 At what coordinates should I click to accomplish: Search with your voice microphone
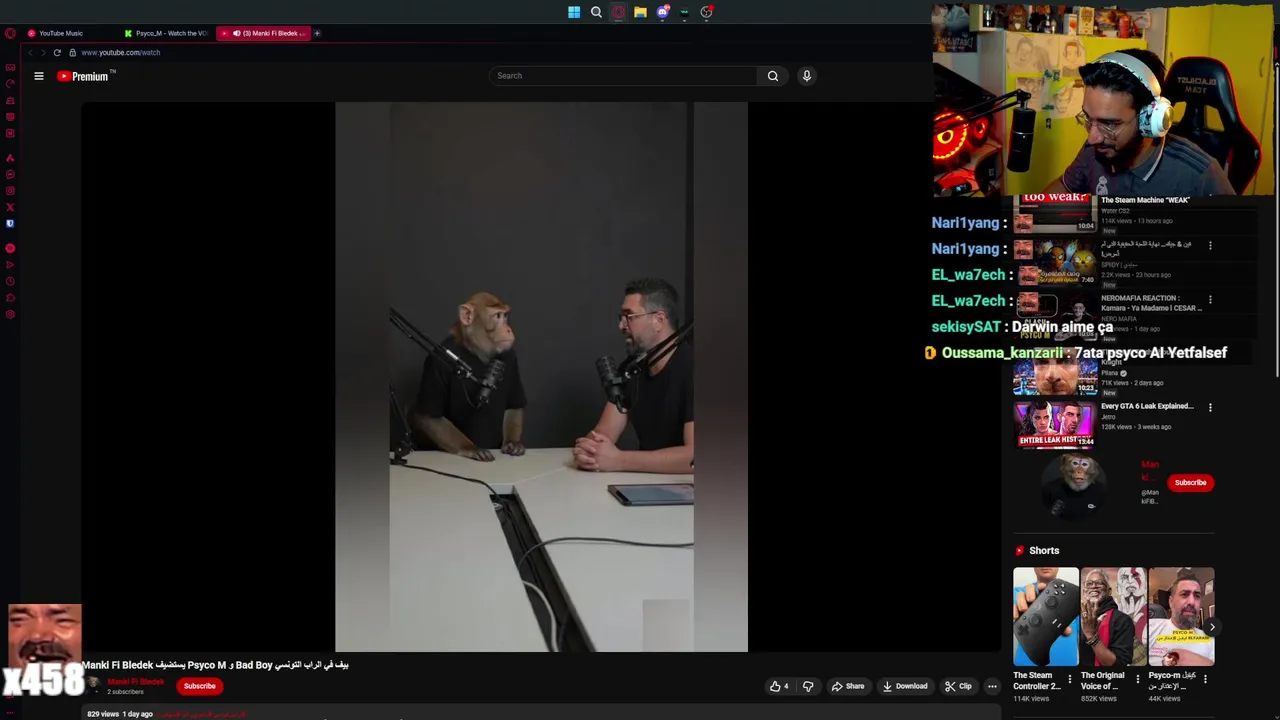coord(806,76)
